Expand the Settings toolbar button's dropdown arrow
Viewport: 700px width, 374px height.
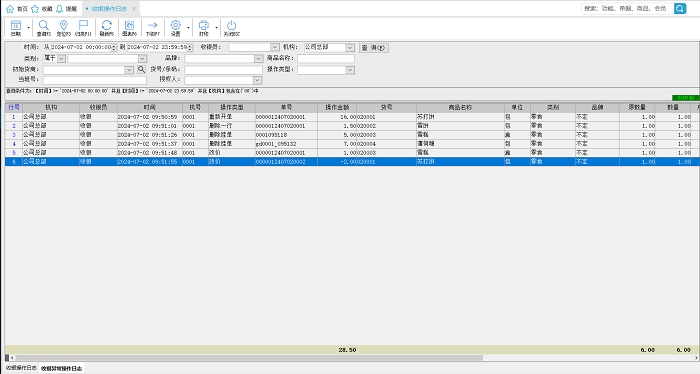188,28
